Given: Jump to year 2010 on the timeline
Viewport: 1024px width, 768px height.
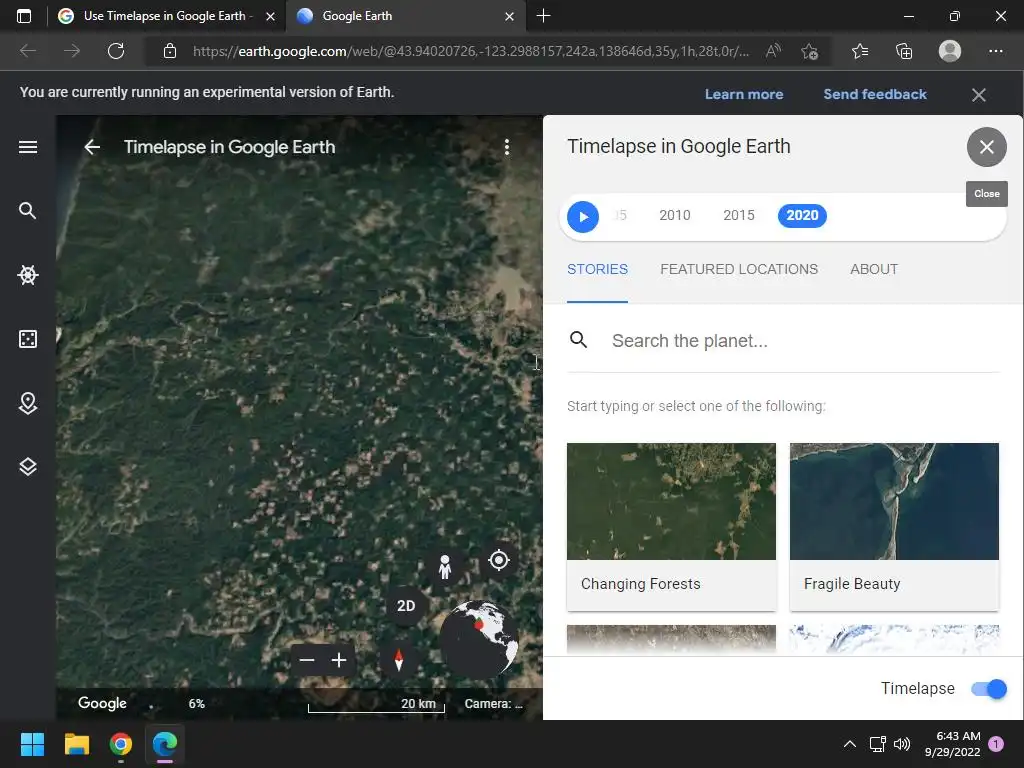Looking at the screenshot, I should [x=675, y=216].
